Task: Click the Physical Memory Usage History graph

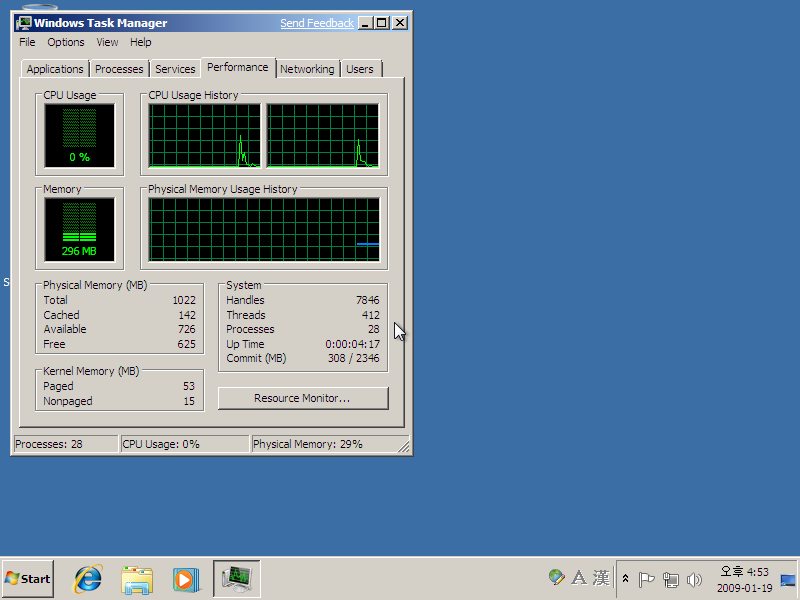Action: click(x=264, y=230)
